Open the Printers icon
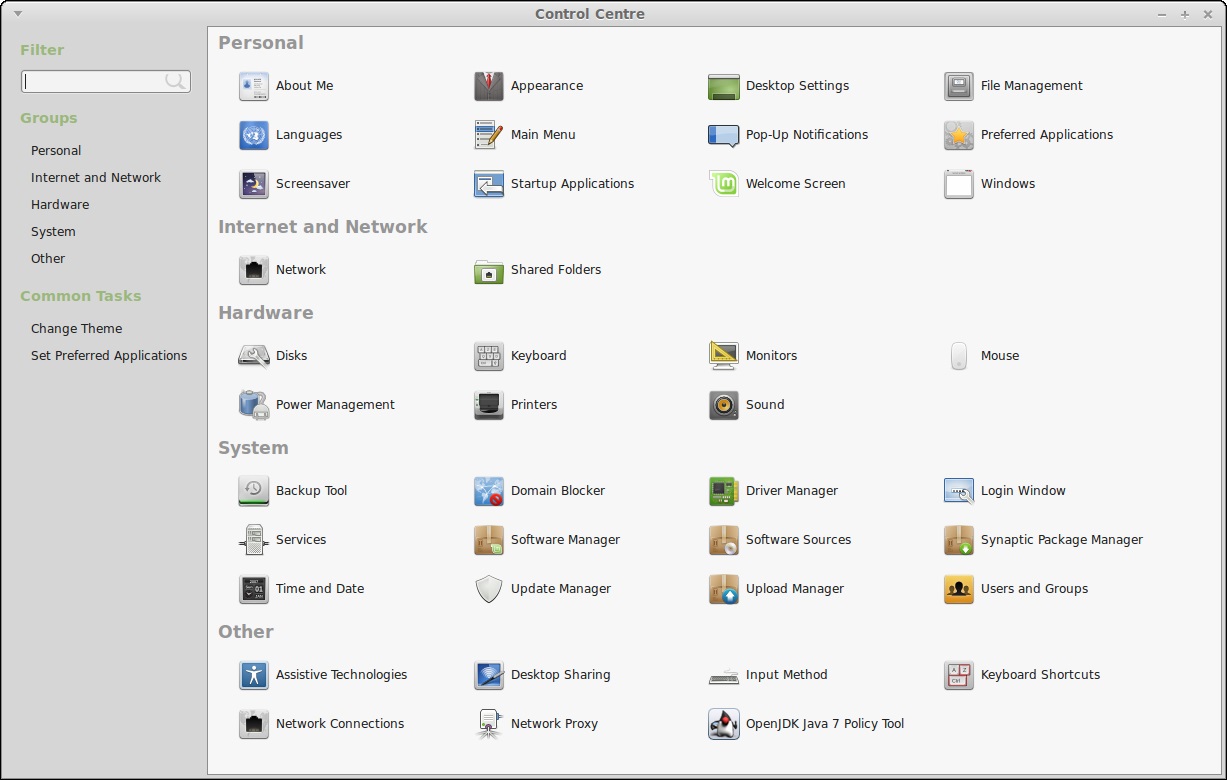The width and height of the screenshot is (1227, 780). tap(489, 405)
